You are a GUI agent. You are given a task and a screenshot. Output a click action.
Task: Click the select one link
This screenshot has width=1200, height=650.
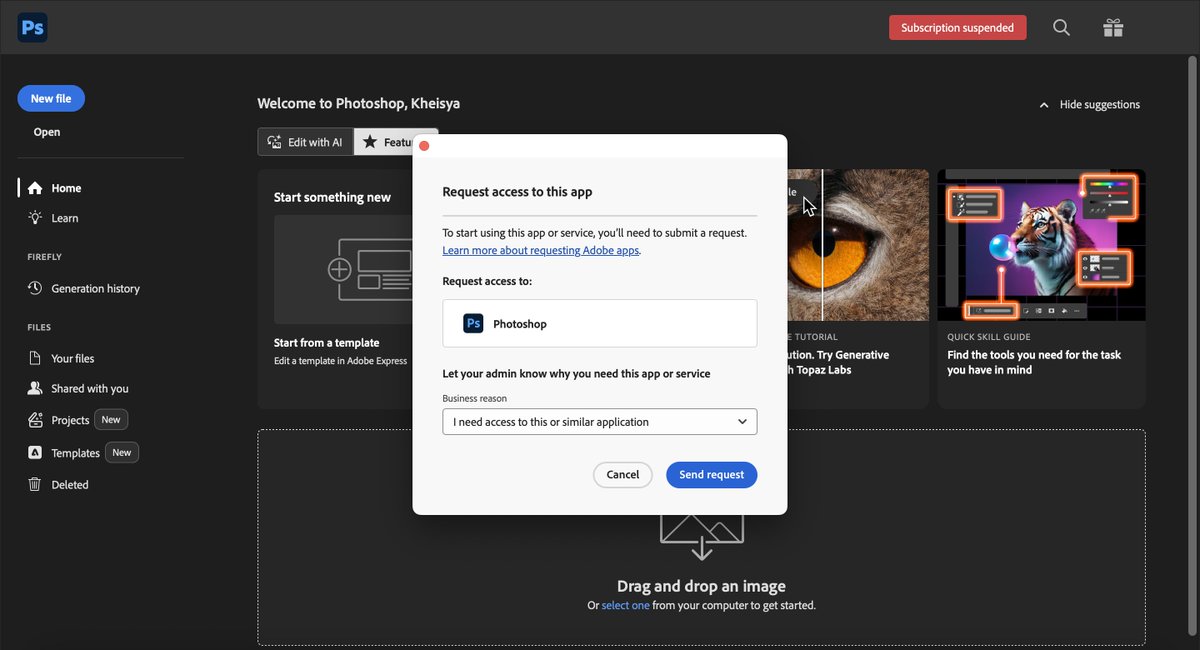click(x=626, y=605)
